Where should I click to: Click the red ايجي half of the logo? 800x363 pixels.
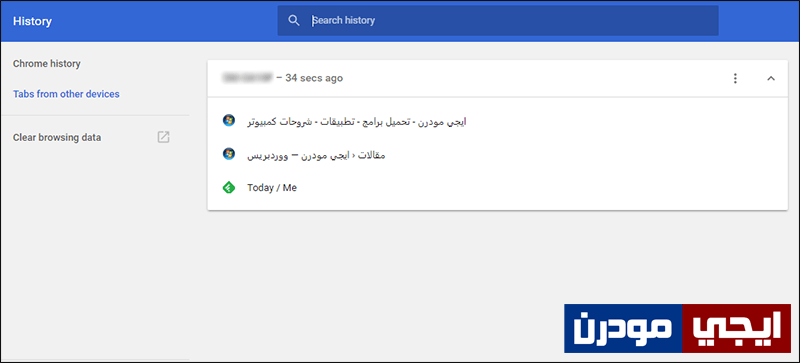pos(737,328)
